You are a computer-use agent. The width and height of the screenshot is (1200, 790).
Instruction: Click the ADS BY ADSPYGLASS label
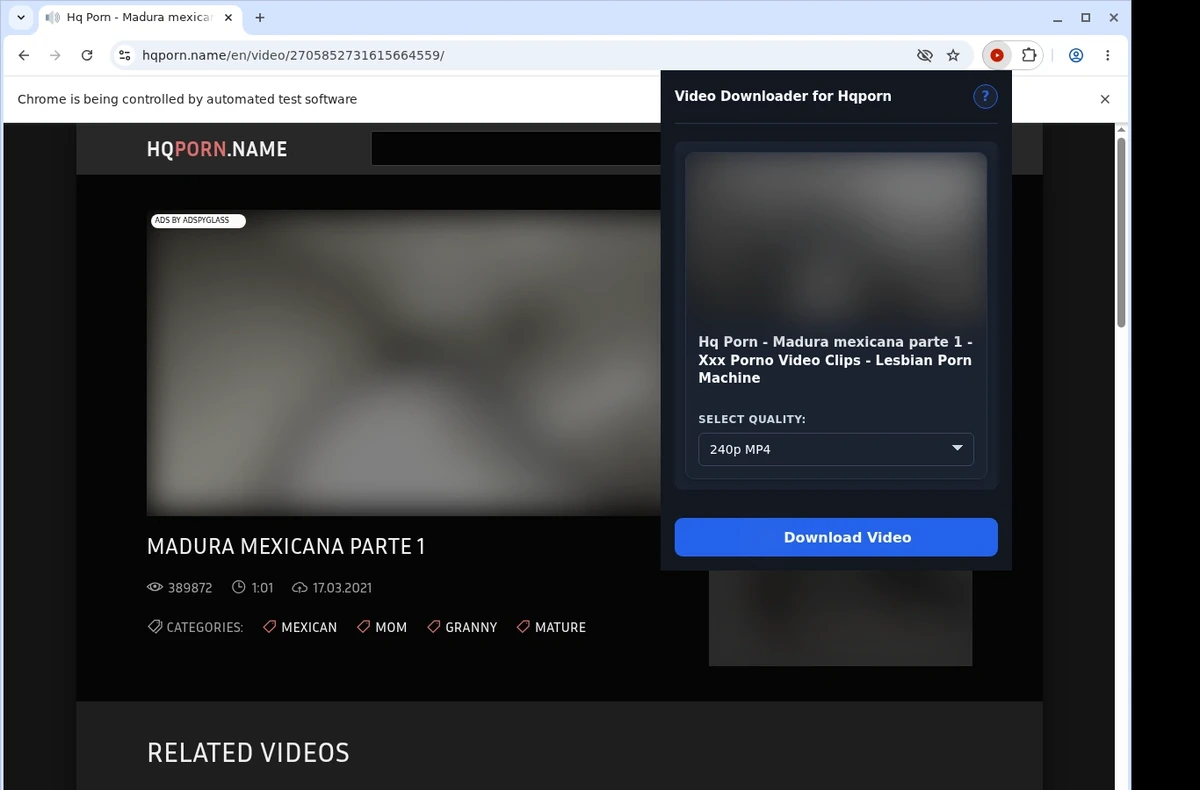click(198, 220)
